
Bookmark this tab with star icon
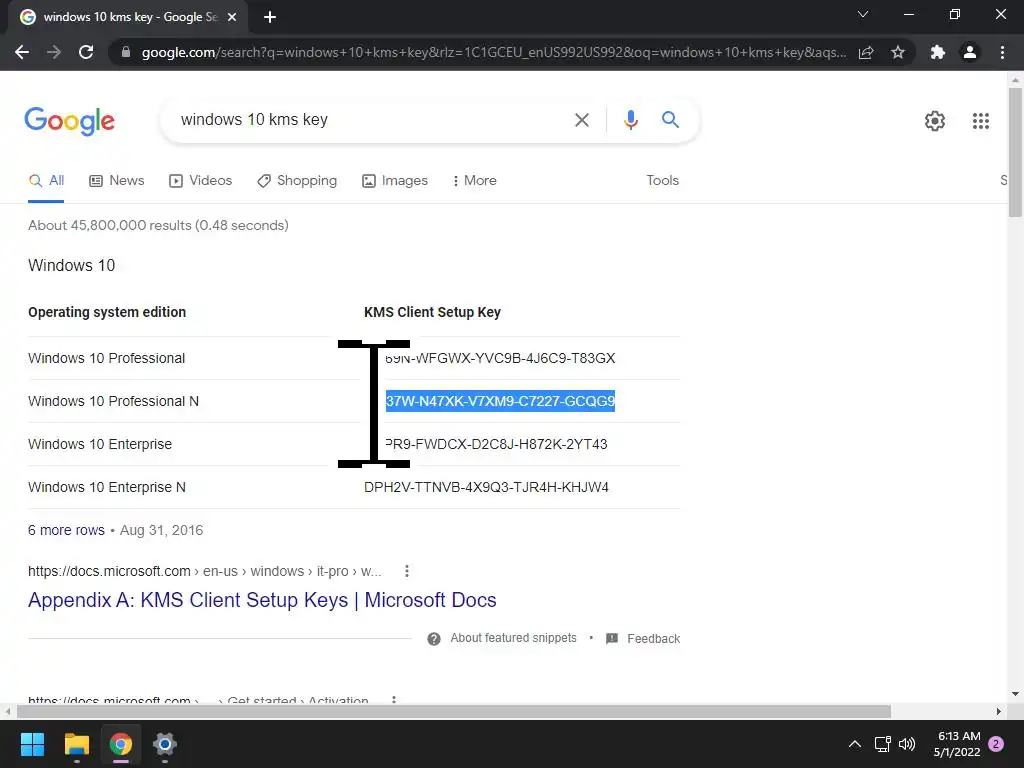coord(898,52)
